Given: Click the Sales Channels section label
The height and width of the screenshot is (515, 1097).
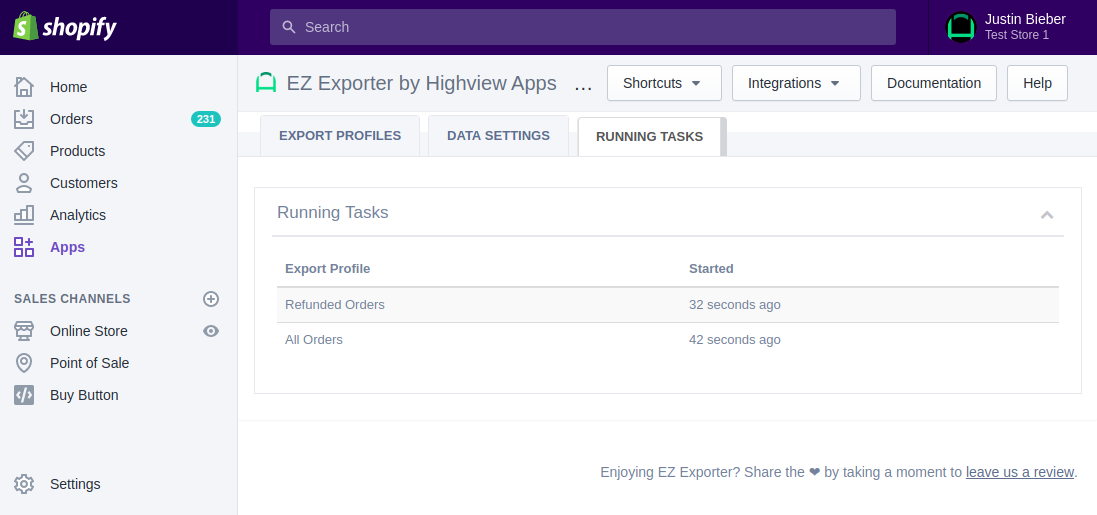Looking at the screenshot, I should point(72,299).
